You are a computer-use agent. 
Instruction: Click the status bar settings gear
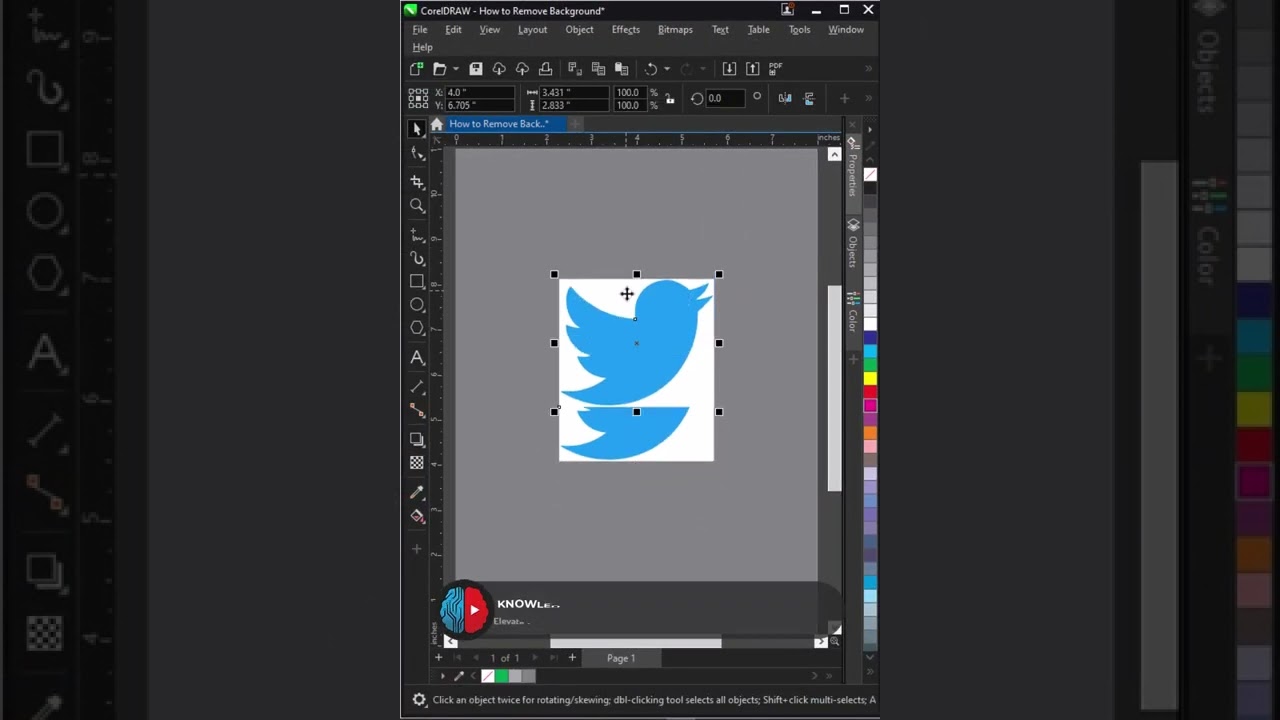[419, 700]
